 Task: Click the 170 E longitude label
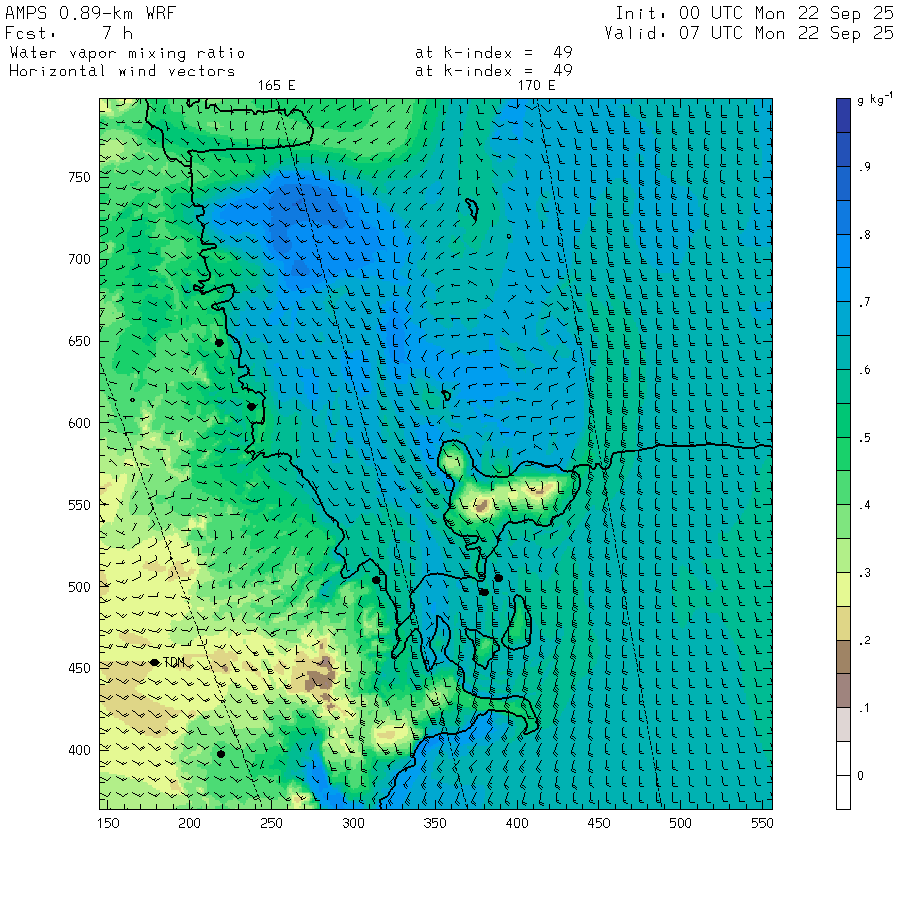tap(536, 86)
